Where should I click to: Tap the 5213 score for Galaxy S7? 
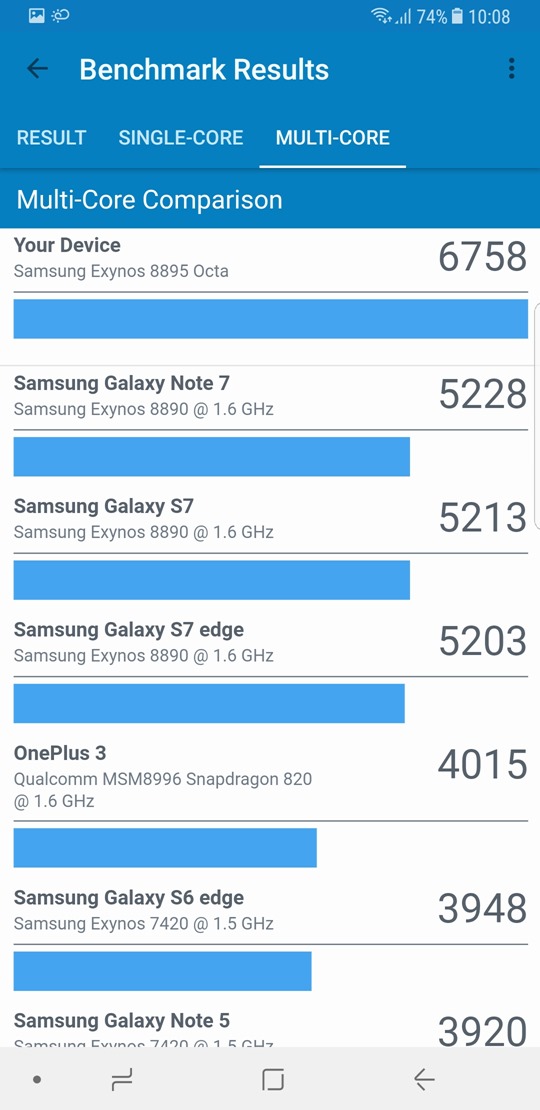coord(483,518)
